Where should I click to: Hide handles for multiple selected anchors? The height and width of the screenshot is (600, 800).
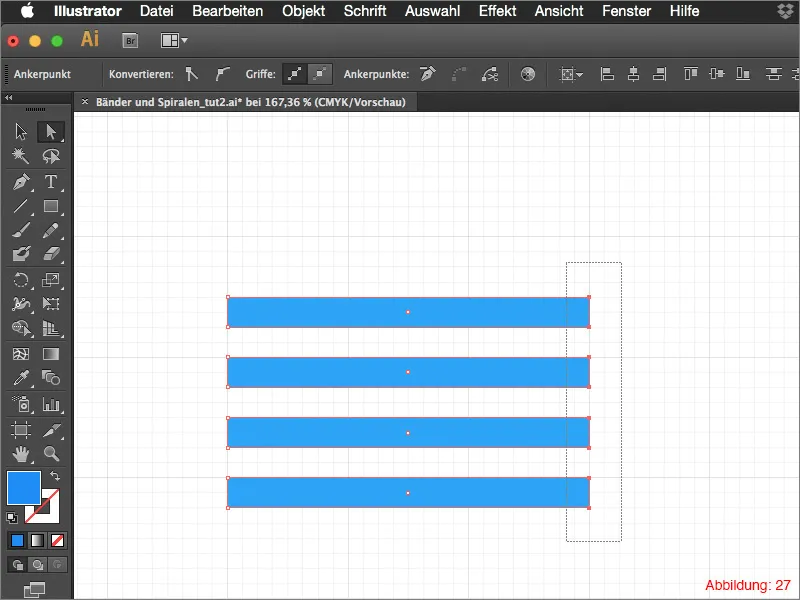click(320, 74)
